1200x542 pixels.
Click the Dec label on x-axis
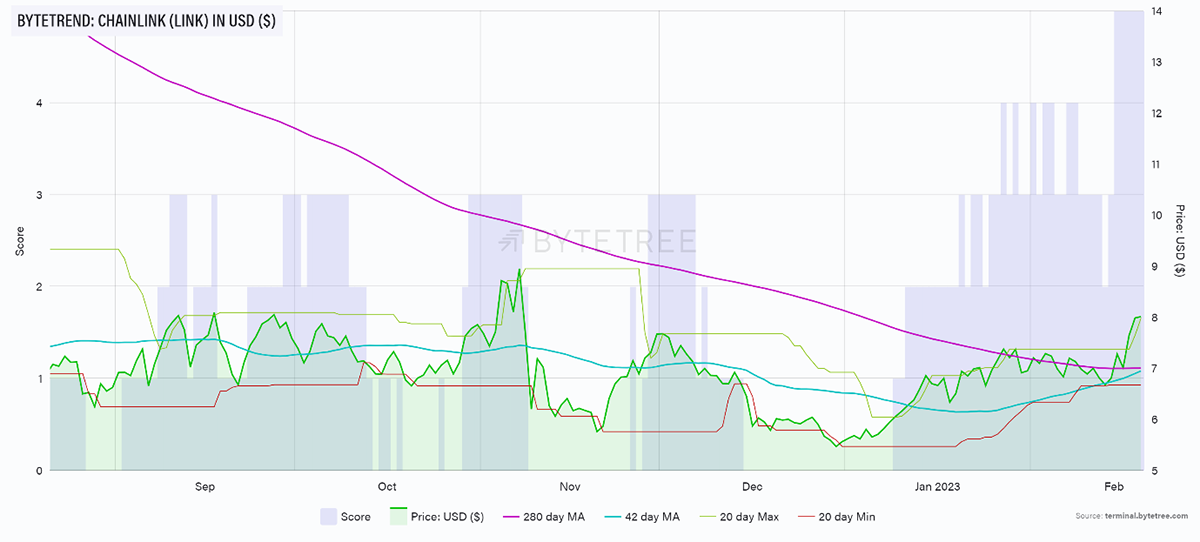pos(752,487)
